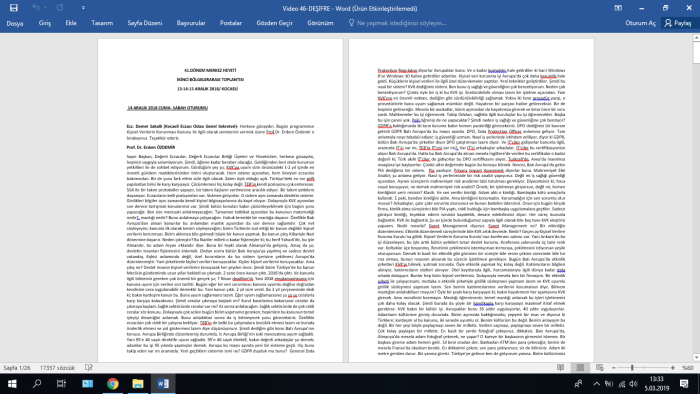Click 'İKİNCİ BÖLGELERARASI TOPLANTISI' heading line

click(210, 79)
